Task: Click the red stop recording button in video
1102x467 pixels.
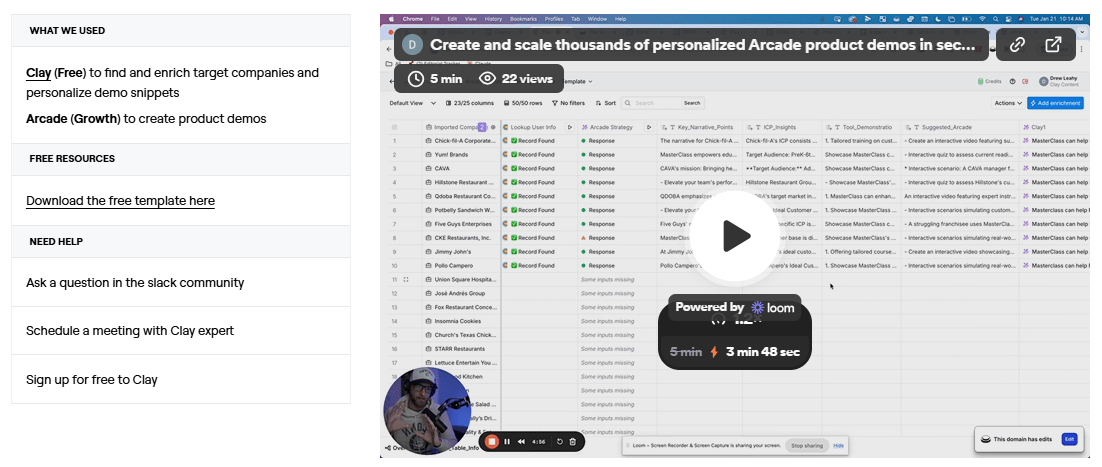Action: click(492, 442)
